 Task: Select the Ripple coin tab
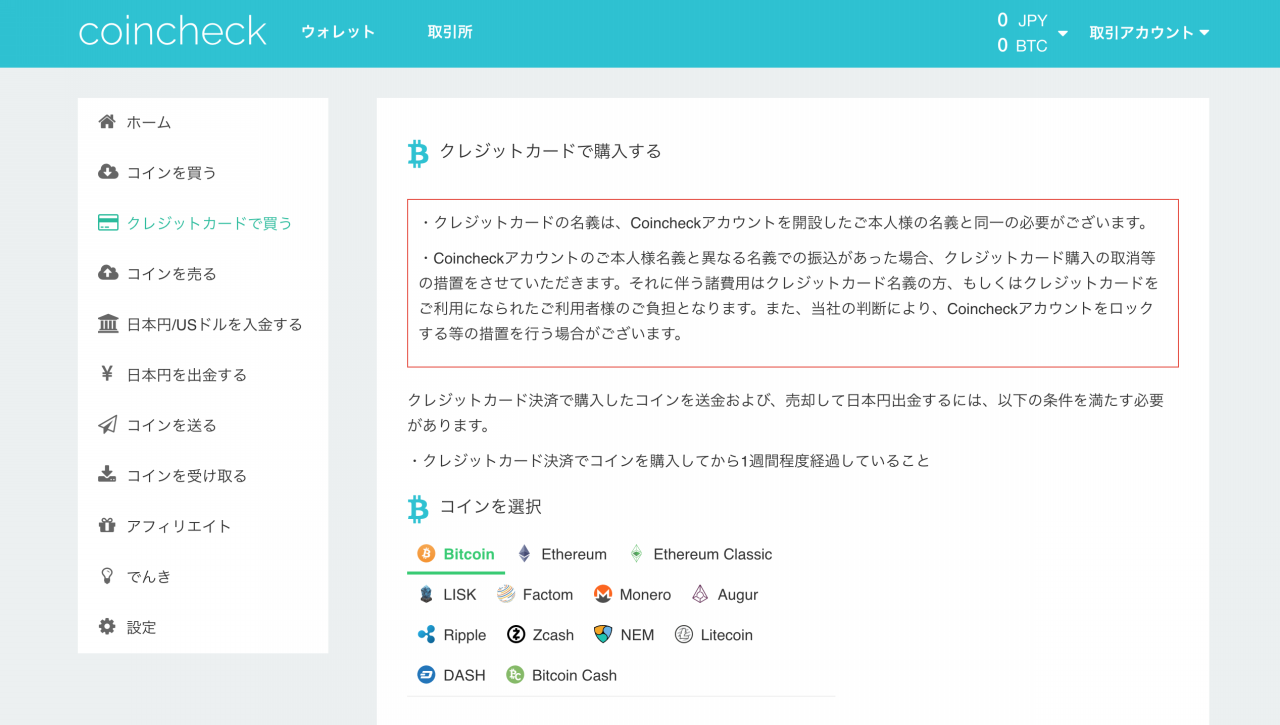[x=452, y=635]
